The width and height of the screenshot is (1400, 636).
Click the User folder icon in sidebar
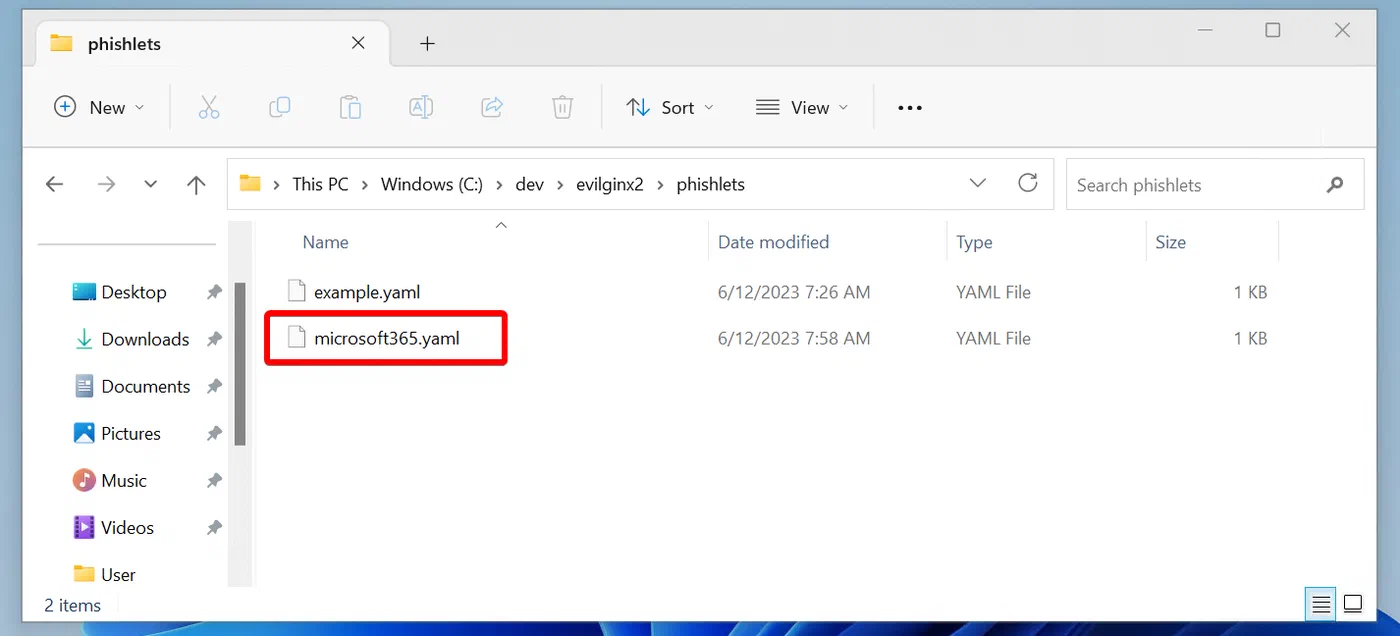pos(84,574)
